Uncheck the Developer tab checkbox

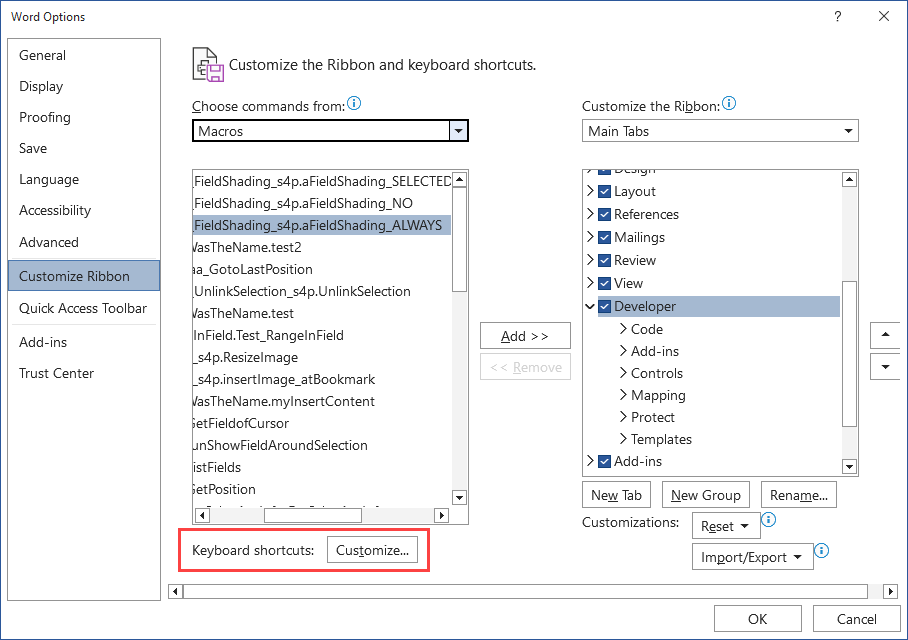point(604,306)
